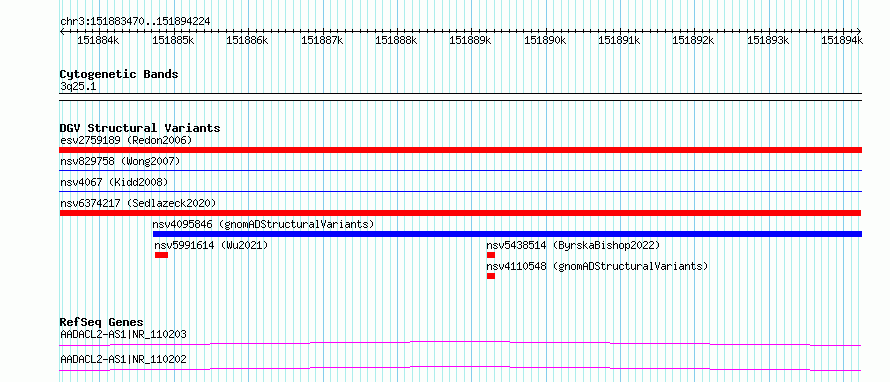Click the 151891k ruler tick label

point(619,40)
